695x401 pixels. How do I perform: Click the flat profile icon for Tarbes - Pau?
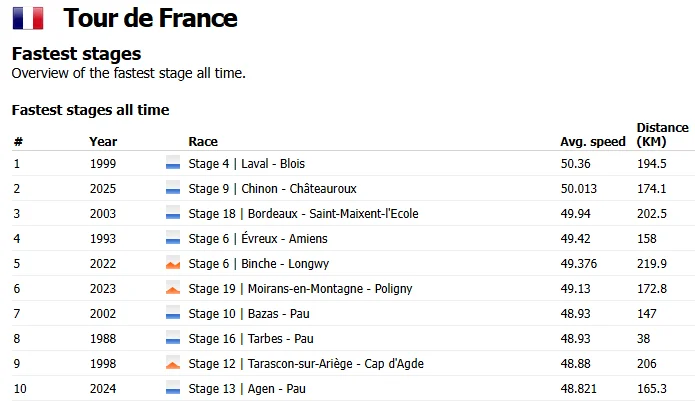pyautogui.click(x=173, y=338)
